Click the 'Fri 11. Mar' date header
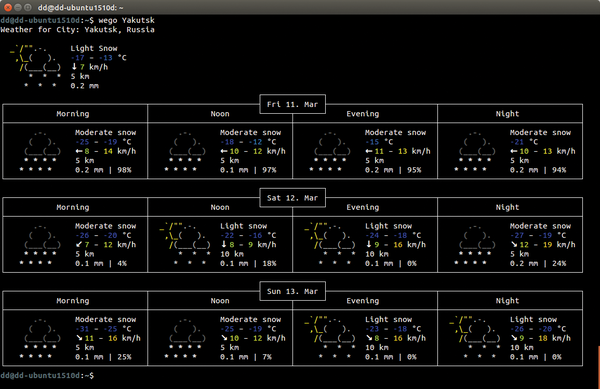 (x=292, y=104)
